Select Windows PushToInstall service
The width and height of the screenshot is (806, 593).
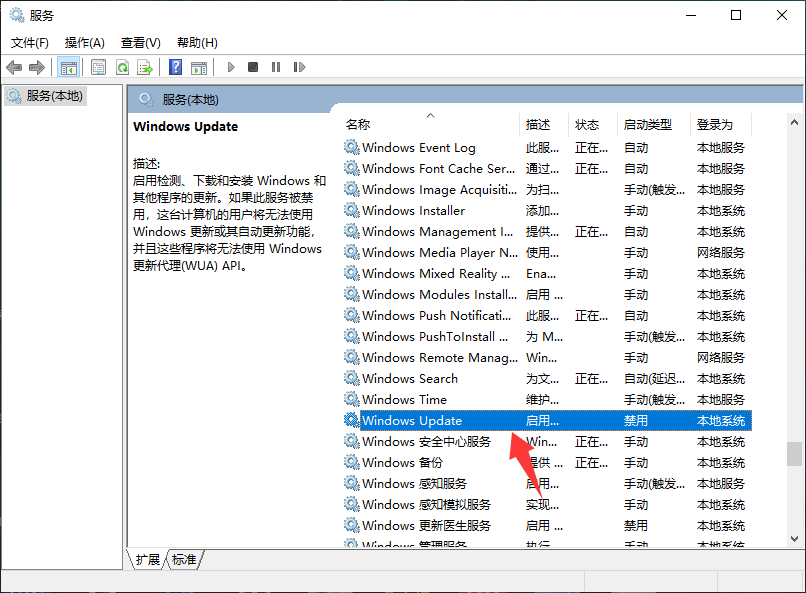point(547,336)
